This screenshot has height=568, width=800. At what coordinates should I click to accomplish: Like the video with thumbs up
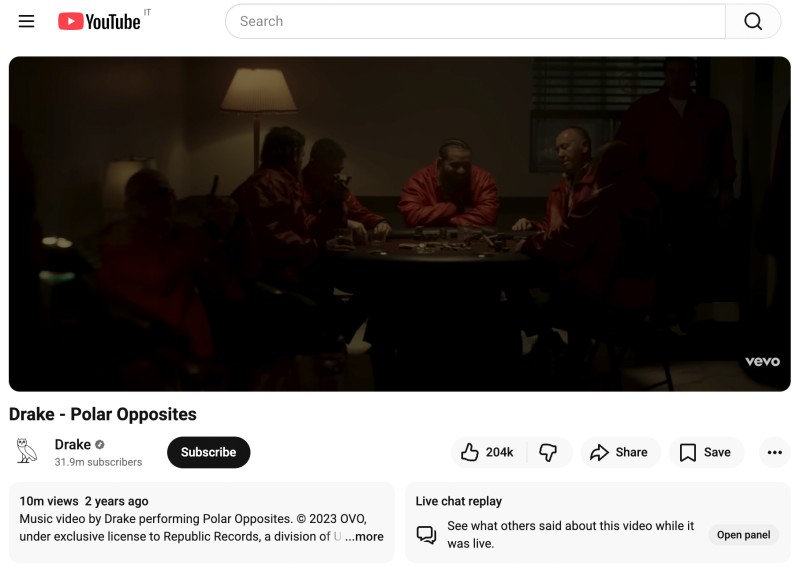click(x=469, y=452)
